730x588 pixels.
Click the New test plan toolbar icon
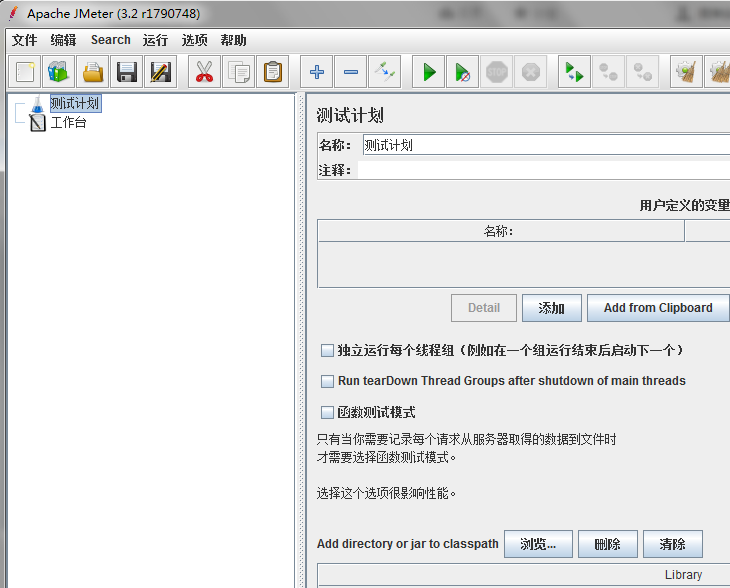[x=25, y=72]
